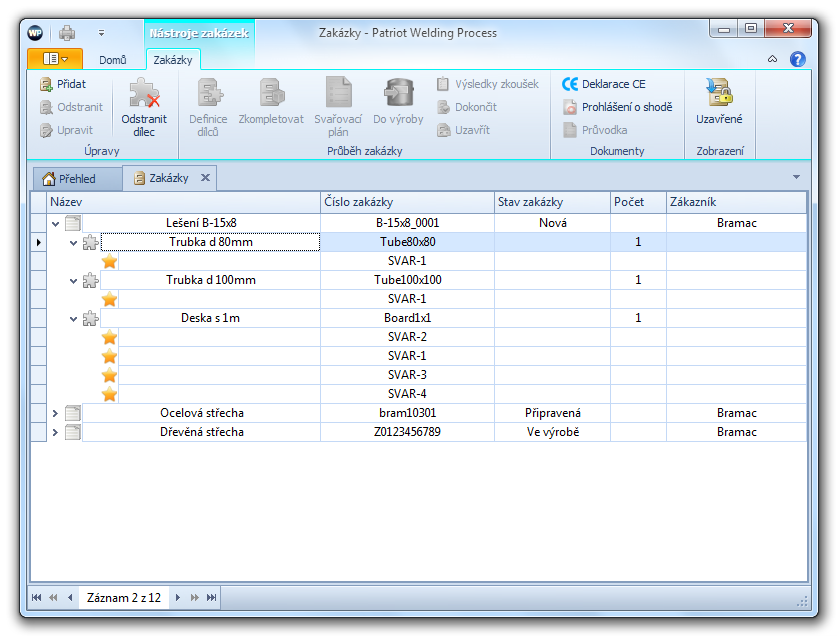Screen dimensions: 838x636
Task: Collapse the ribbon with the caret icon
Action: click(772, 59)
